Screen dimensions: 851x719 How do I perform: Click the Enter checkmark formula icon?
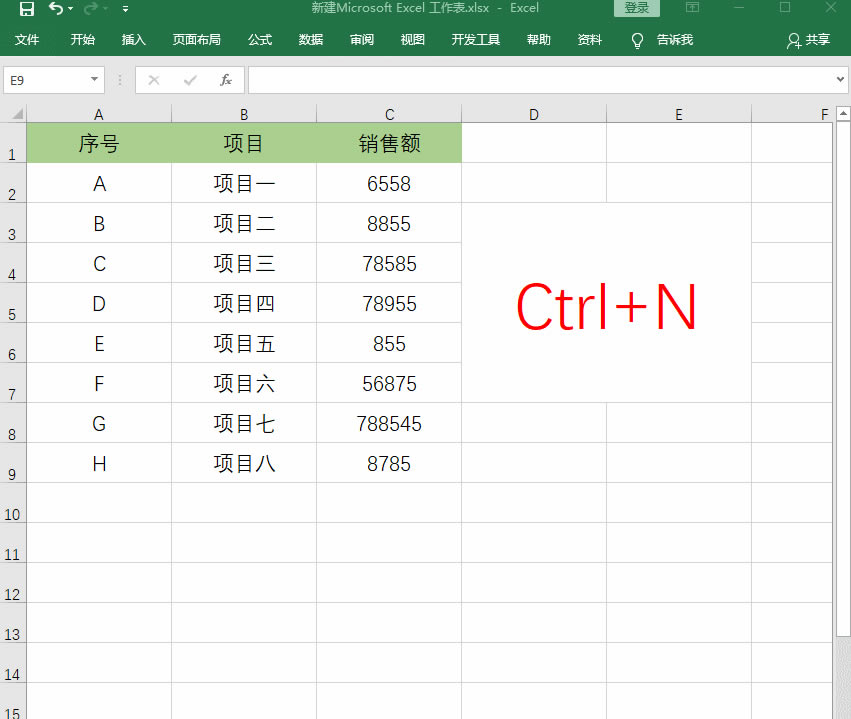190,80
